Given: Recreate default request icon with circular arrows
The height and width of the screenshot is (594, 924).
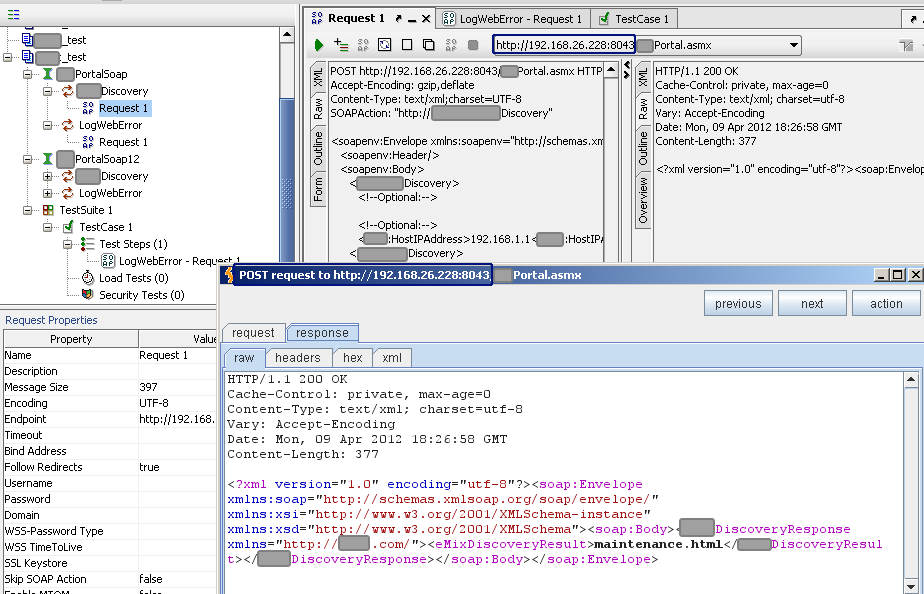Looking at the screenshot, I should click(x=385, y=45).
